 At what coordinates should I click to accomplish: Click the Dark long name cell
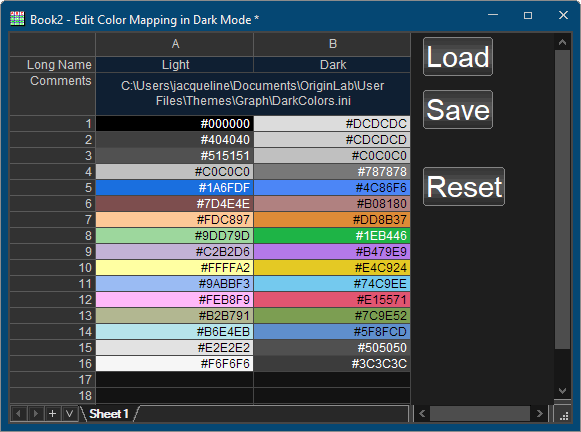[x=332, y=64]
